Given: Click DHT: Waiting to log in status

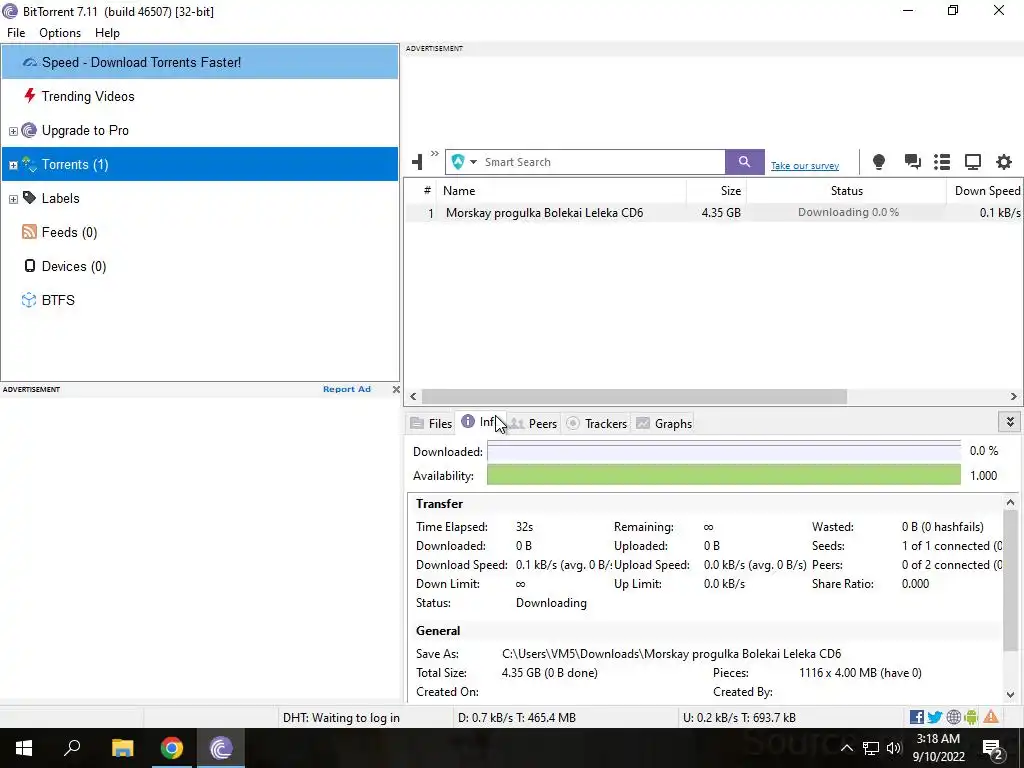Looking at the screenshot, I should pyautogui.click(x=341, y=718).
